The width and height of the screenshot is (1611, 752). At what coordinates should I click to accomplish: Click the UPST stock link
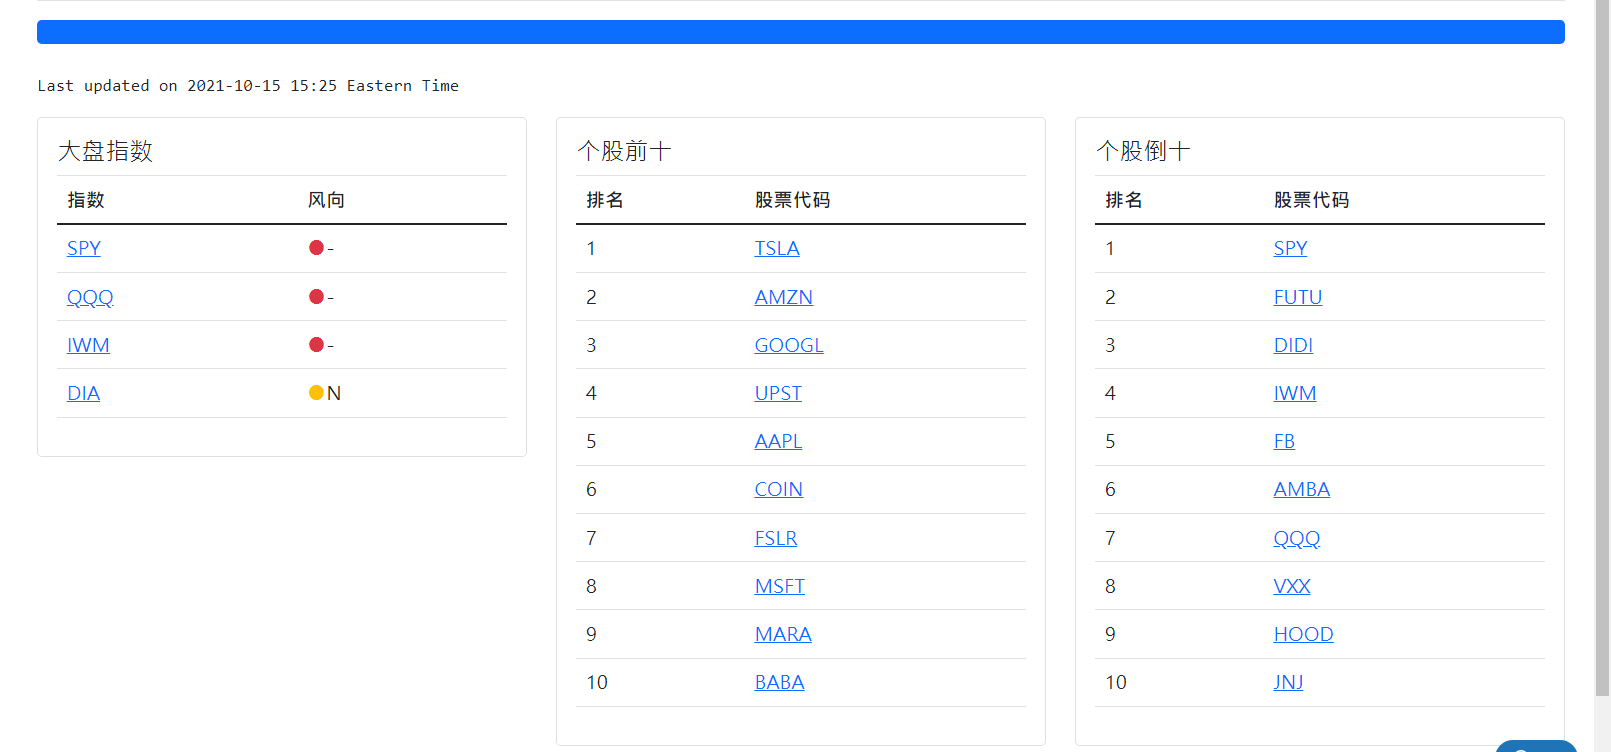[778, 393]
